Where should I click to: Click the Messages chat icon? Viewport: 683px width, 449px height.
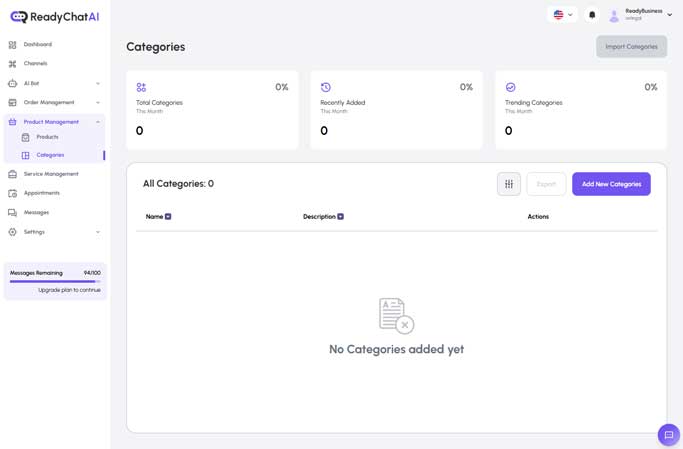[x=13, y=213]
